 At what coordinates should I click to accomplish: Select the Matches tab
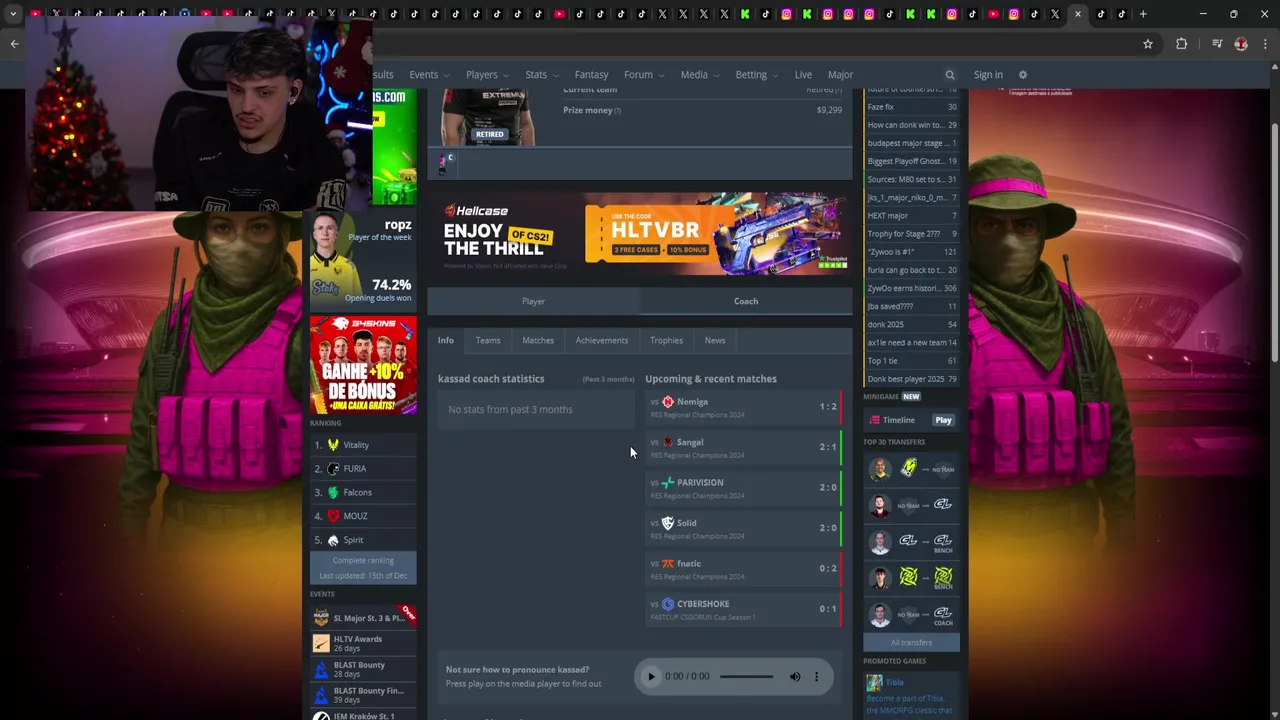point(538,340)
